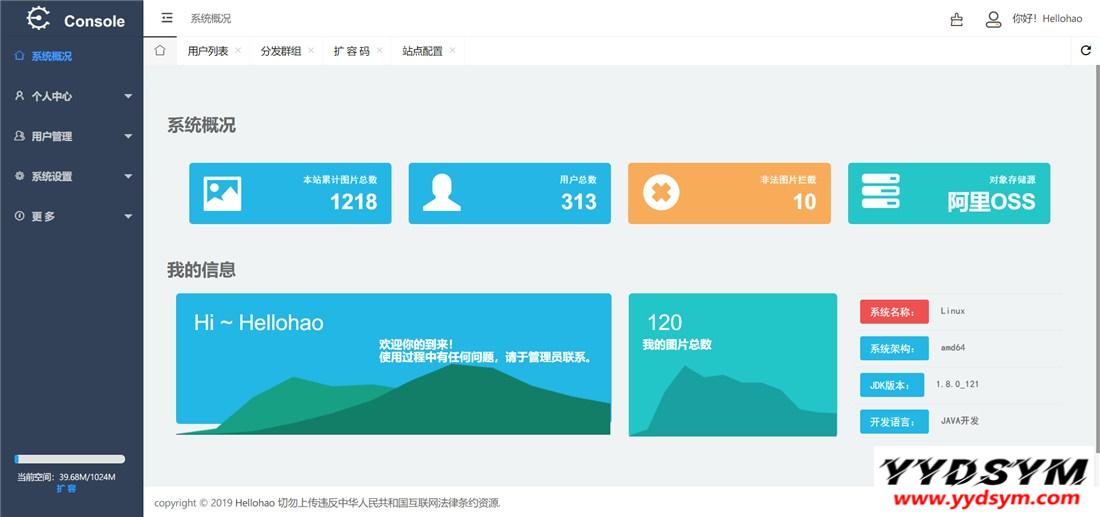Viewport: 1100px width, 517px height.
Task: Click the 扩容 link under storage usage
Action: pyautogui.click(x=66, y=489)
